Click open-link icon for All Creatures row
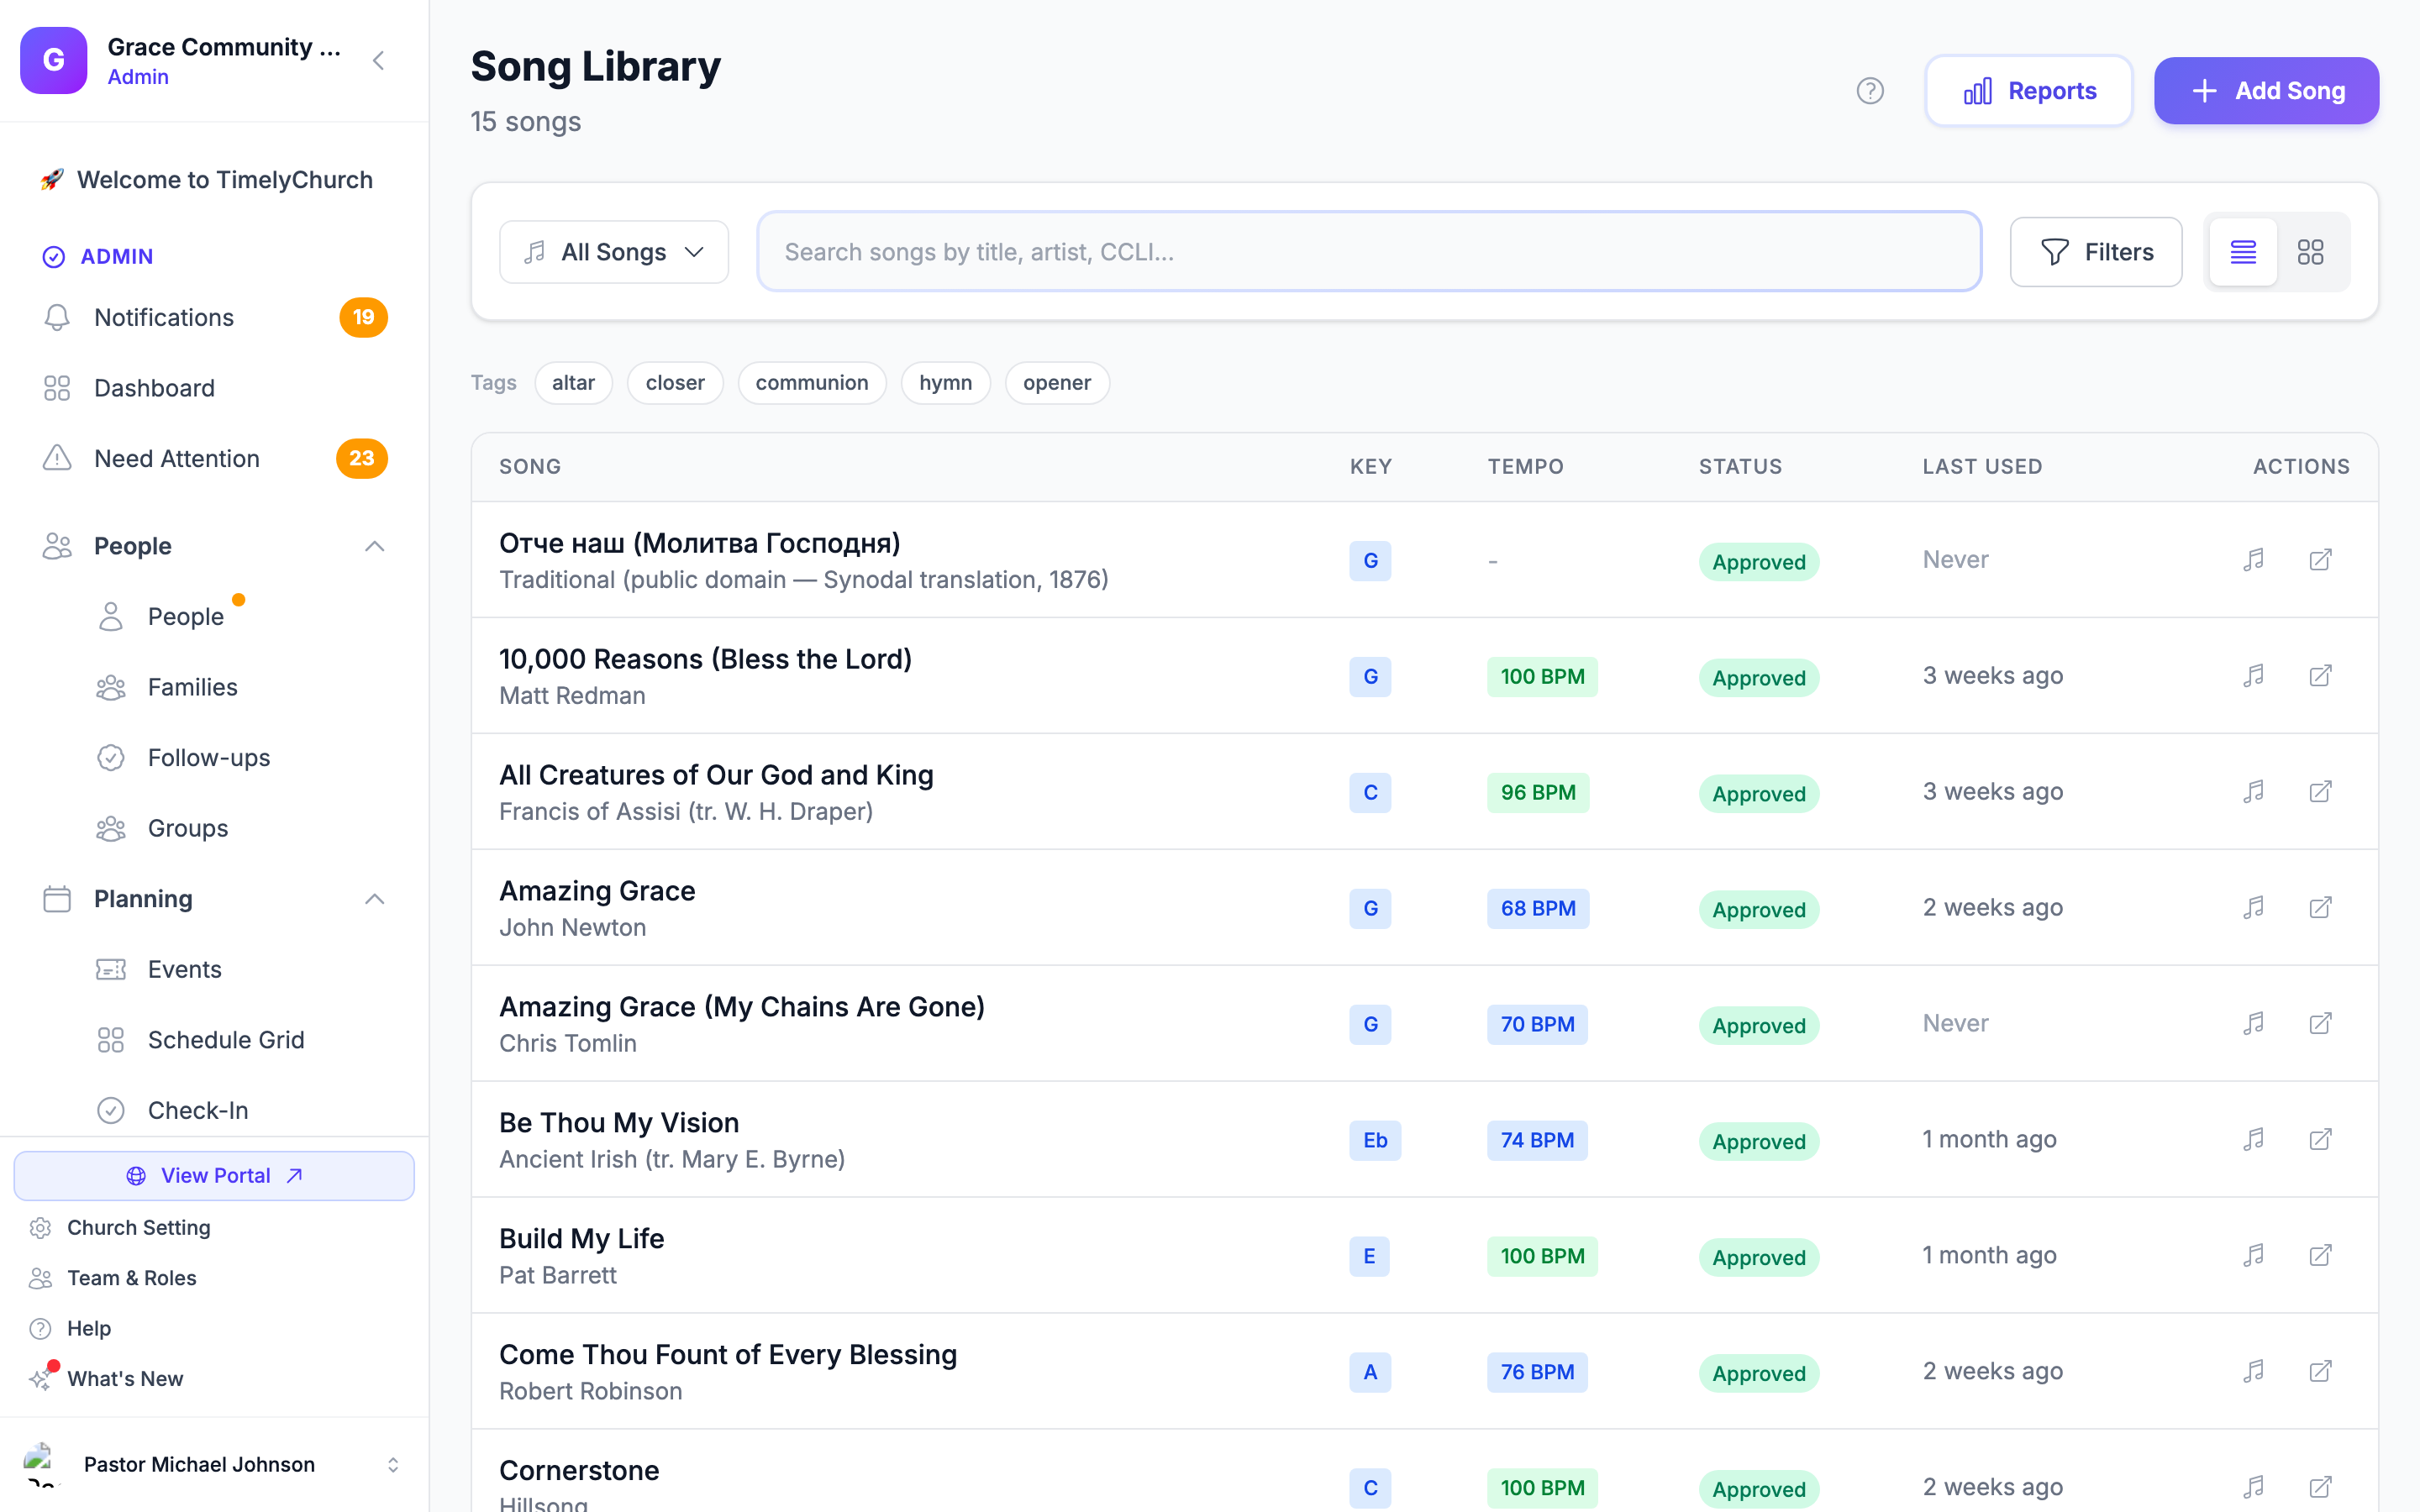The width and height of the screenshot is (2420, 1512). click(x=2320, y=791)
